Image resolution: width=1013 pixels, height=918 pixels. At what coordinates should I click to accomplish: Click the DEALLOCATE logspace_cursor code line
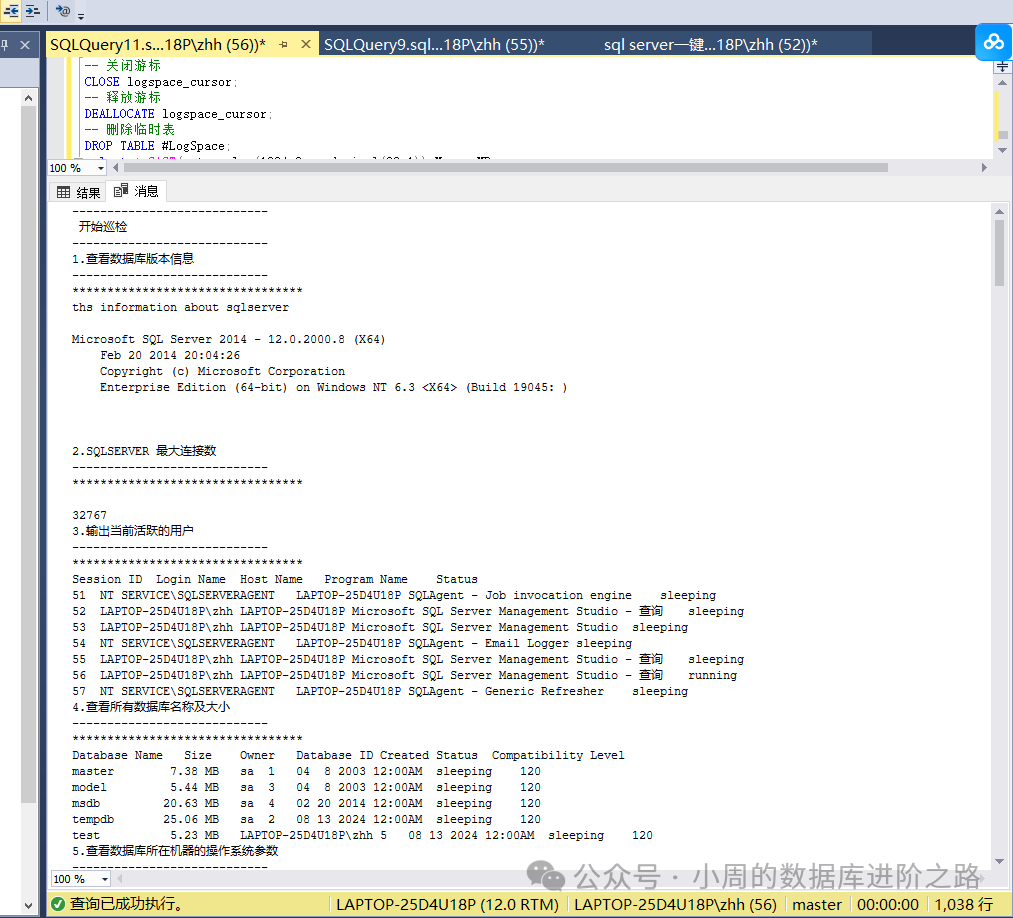(178, 114)
